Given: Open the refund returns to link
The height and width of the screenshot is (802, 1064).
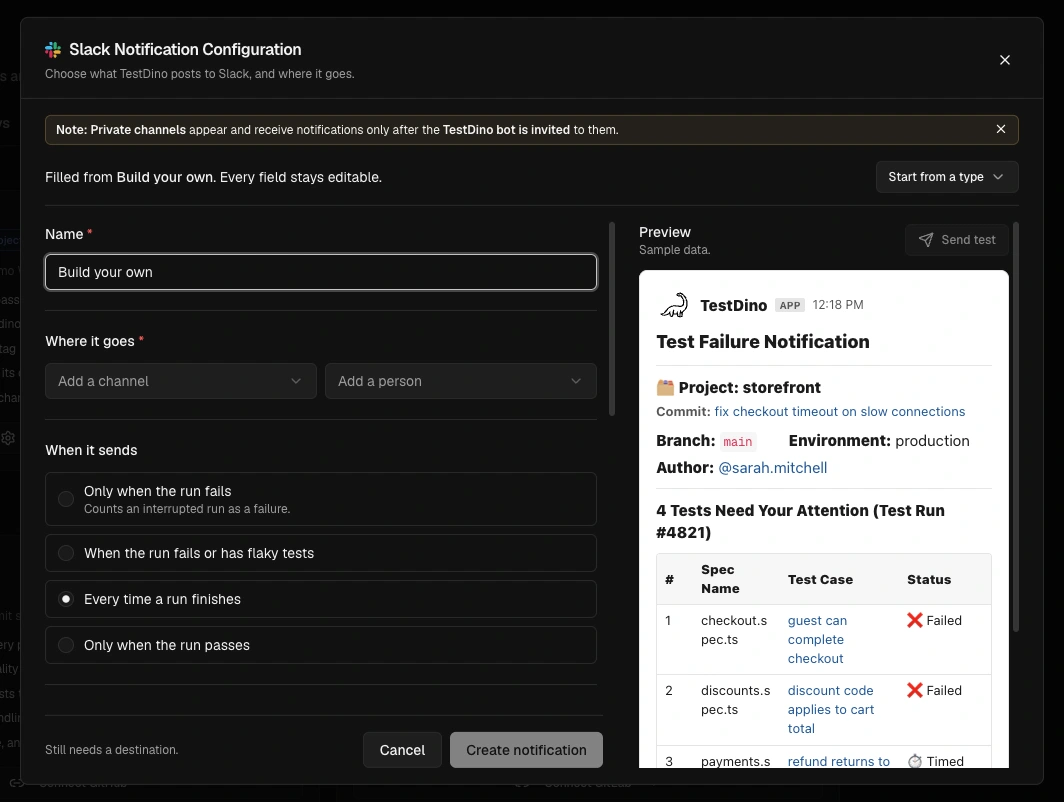Looking at the screenshot, I should point(839,761).
